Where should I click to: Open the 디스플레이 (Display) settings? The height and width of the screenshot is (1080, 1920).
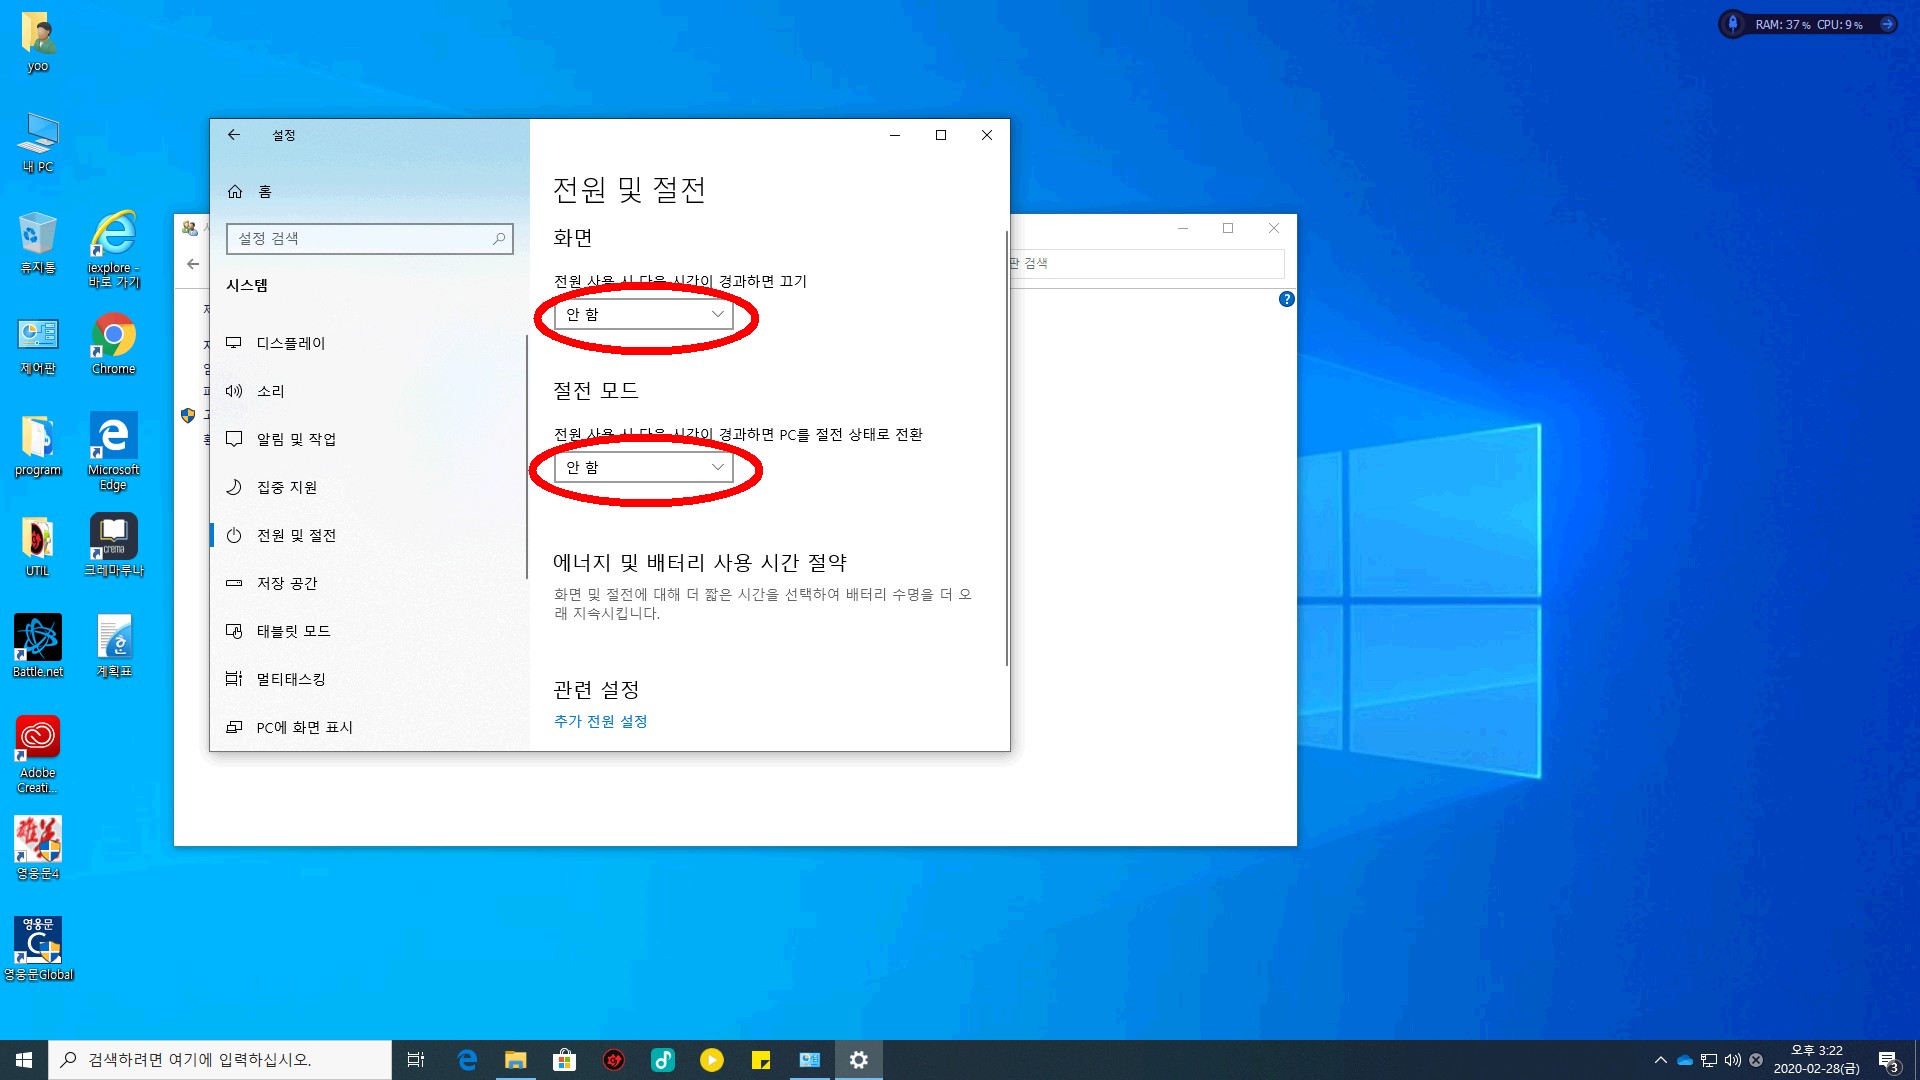(290, 343)
